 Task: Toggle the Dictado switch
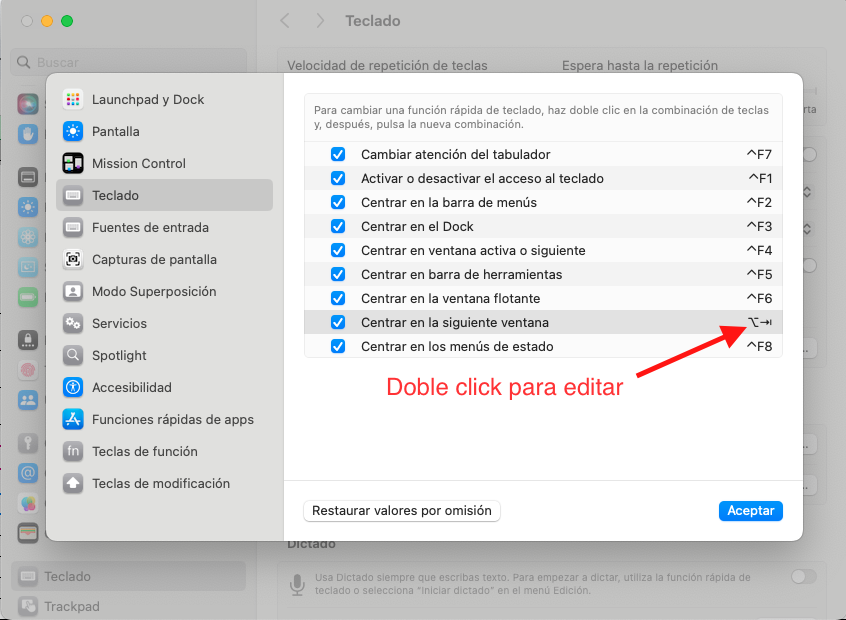tap(802, 577)
